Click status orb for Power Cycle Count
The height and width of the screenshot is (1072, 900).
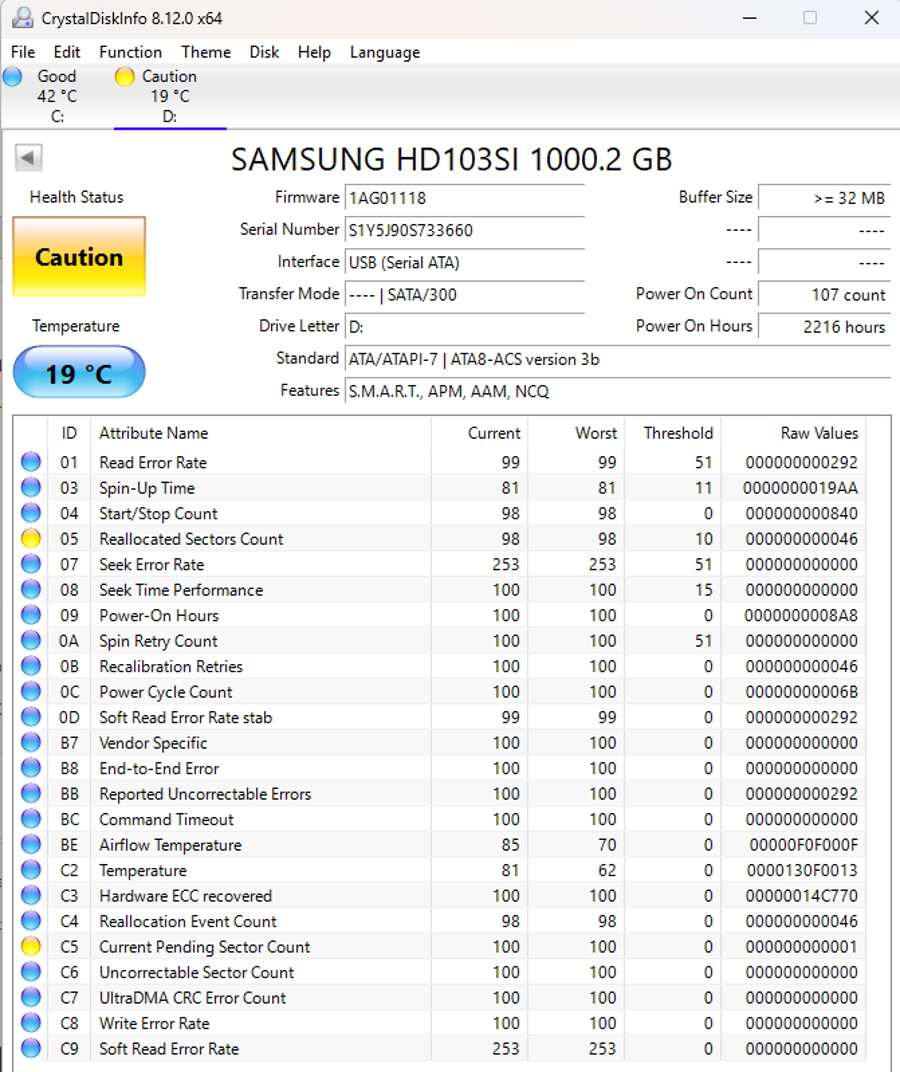coord(31,692)
